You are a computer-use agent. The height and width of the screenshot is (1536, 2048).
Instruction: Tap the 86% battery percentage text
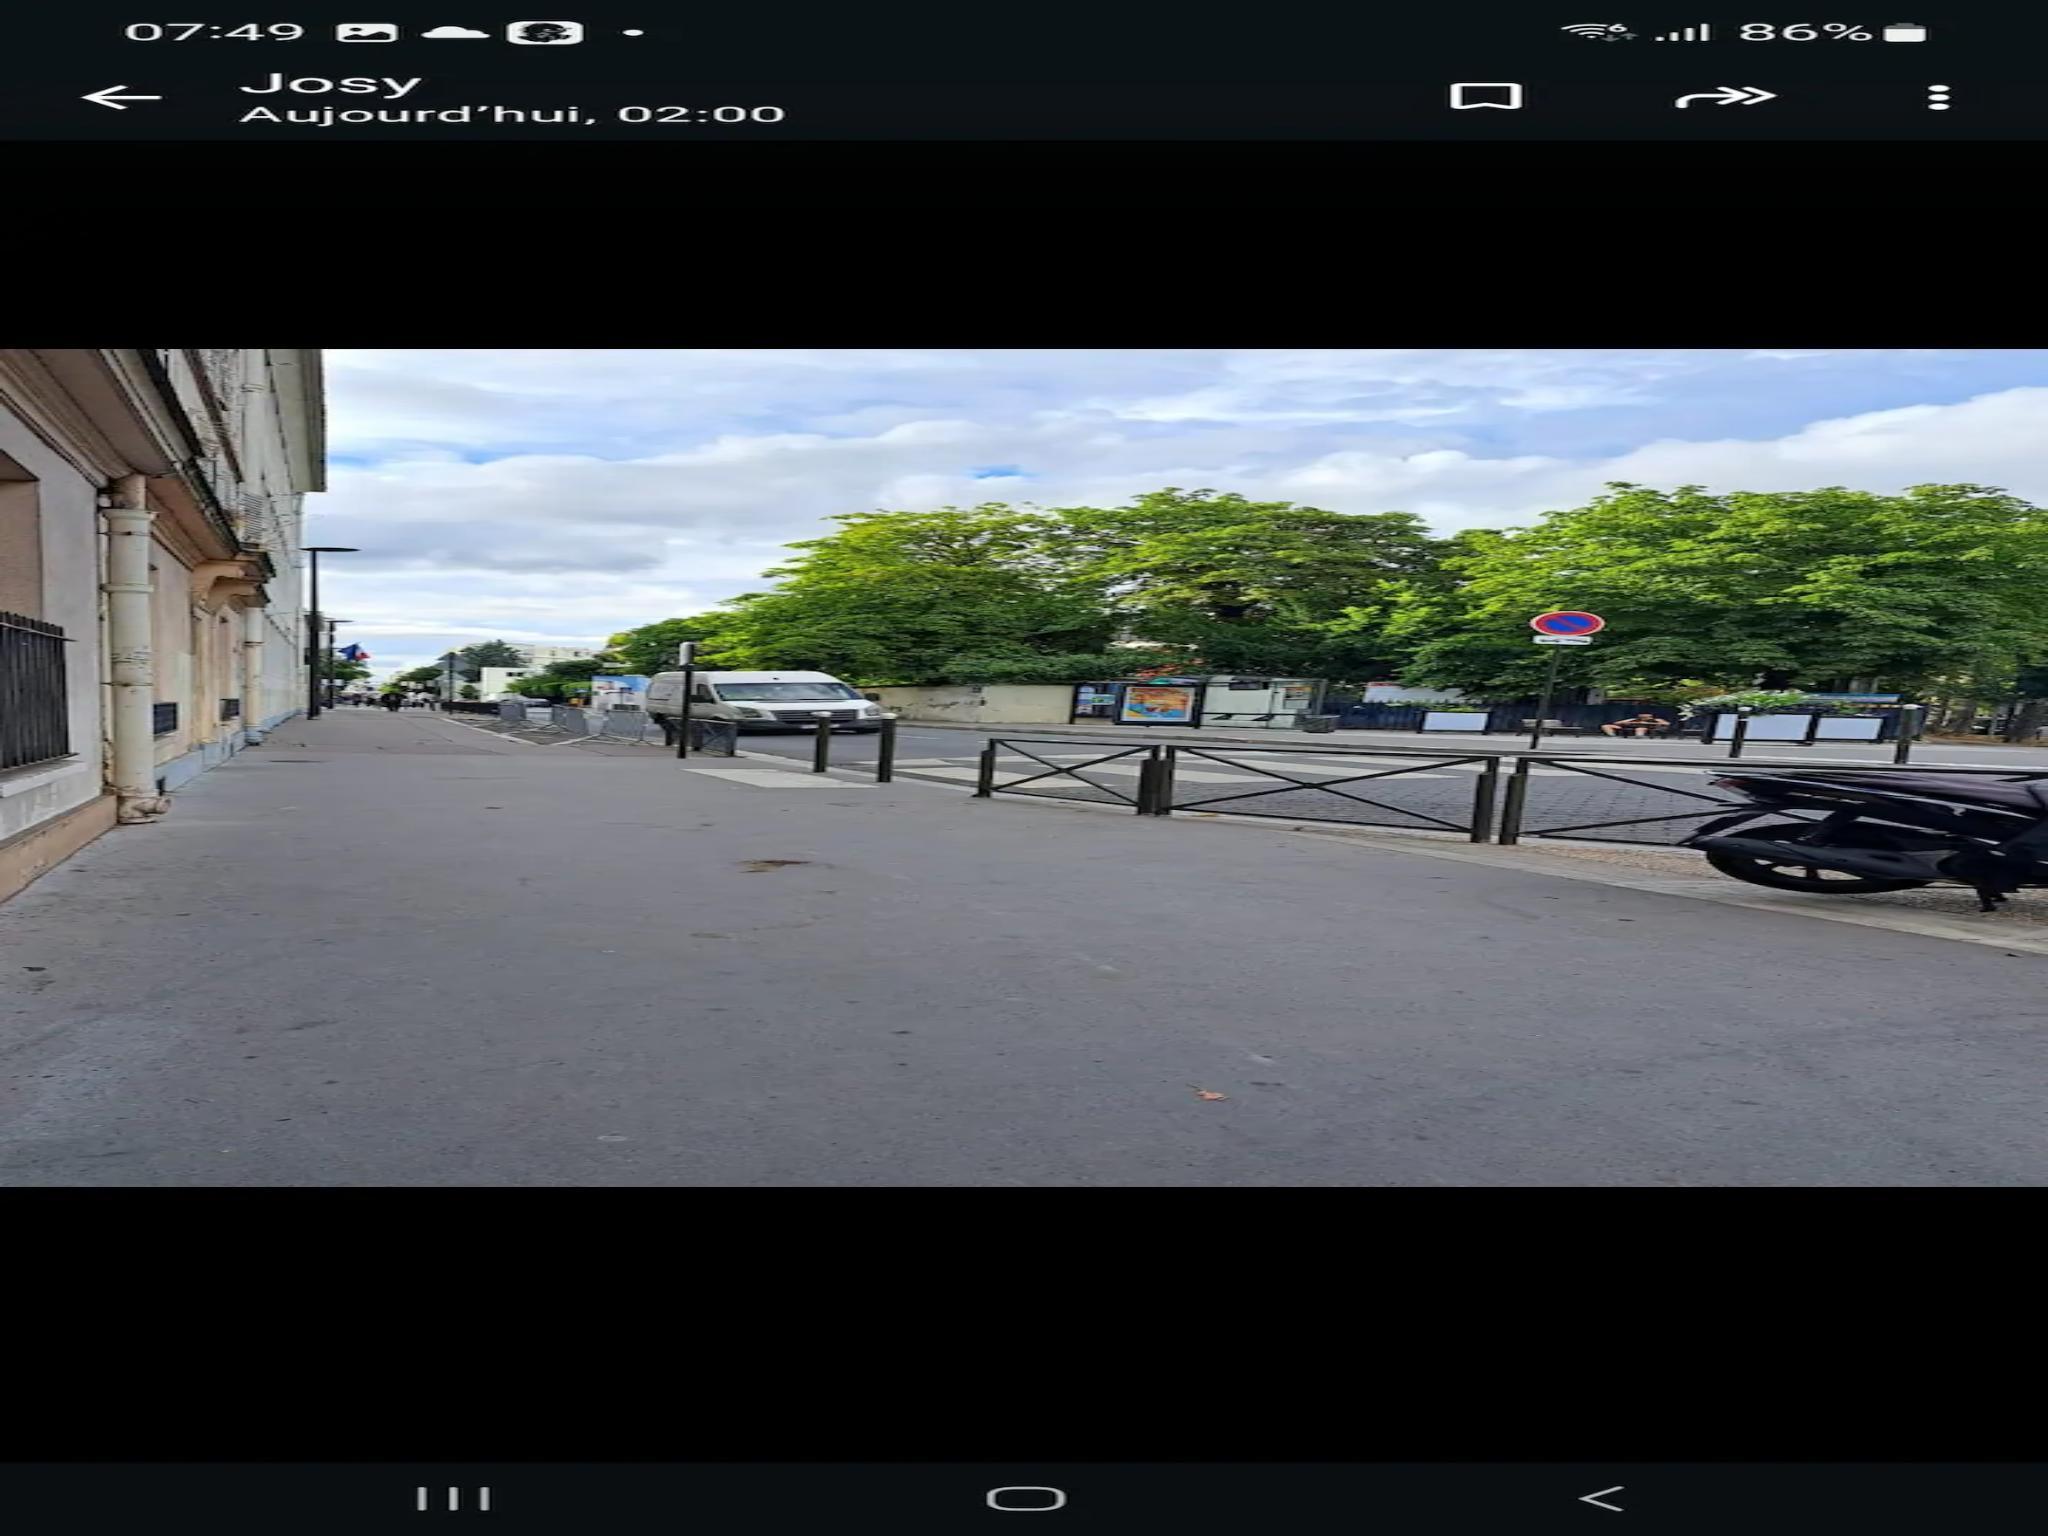point(1805,32)
